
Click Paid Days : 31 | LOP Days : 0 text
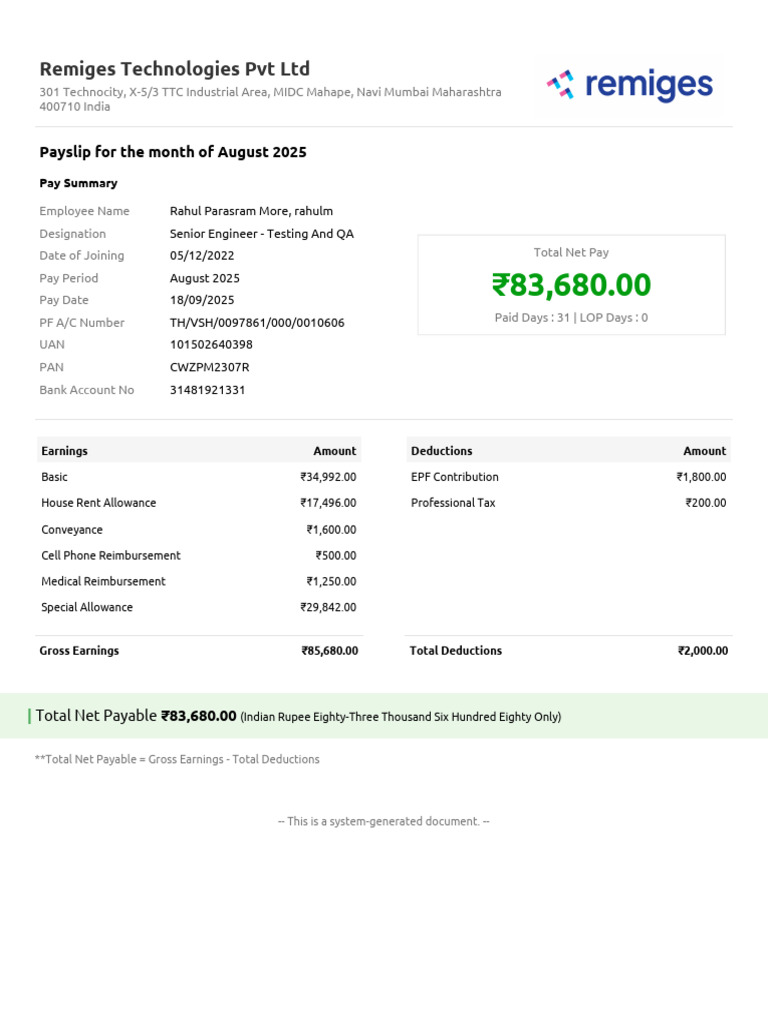[x=571, y=317]
